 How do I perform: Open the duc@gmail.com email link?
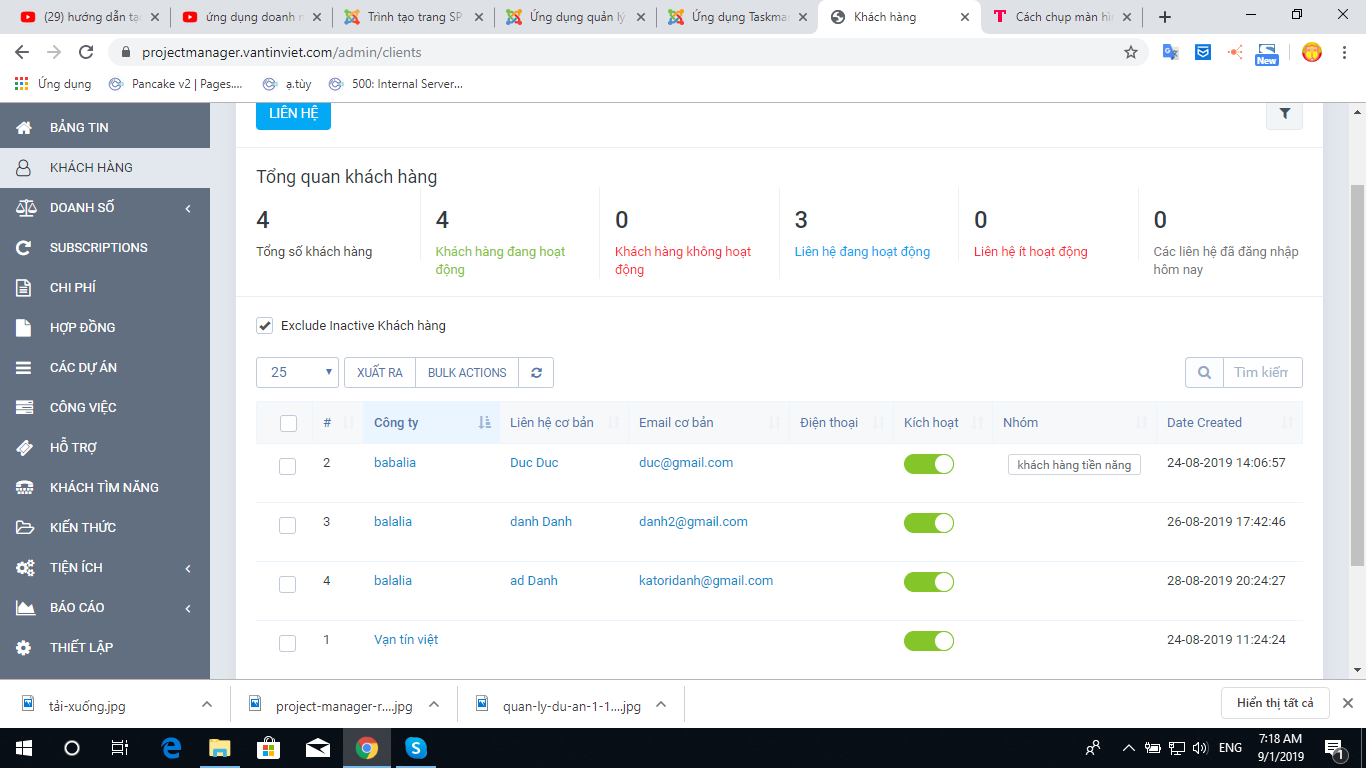(x=686, y=463)
